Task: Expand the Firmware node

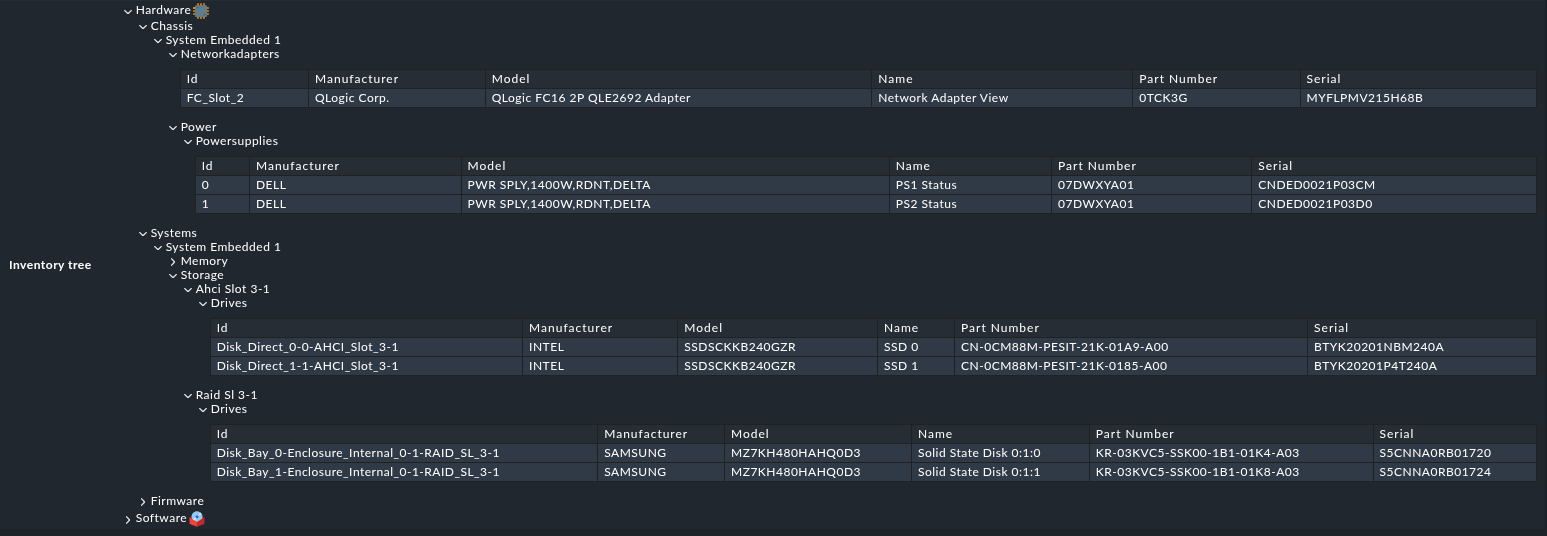Action: (143, 502)
